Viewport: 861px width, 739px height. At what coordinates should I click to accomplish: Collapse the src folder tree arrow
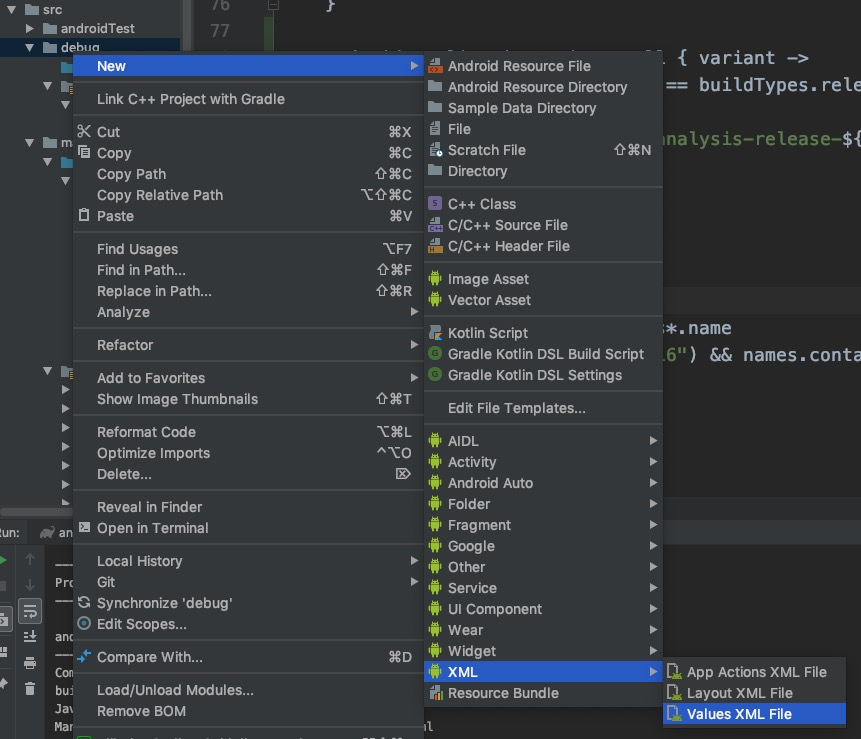[x=11, y=10]
